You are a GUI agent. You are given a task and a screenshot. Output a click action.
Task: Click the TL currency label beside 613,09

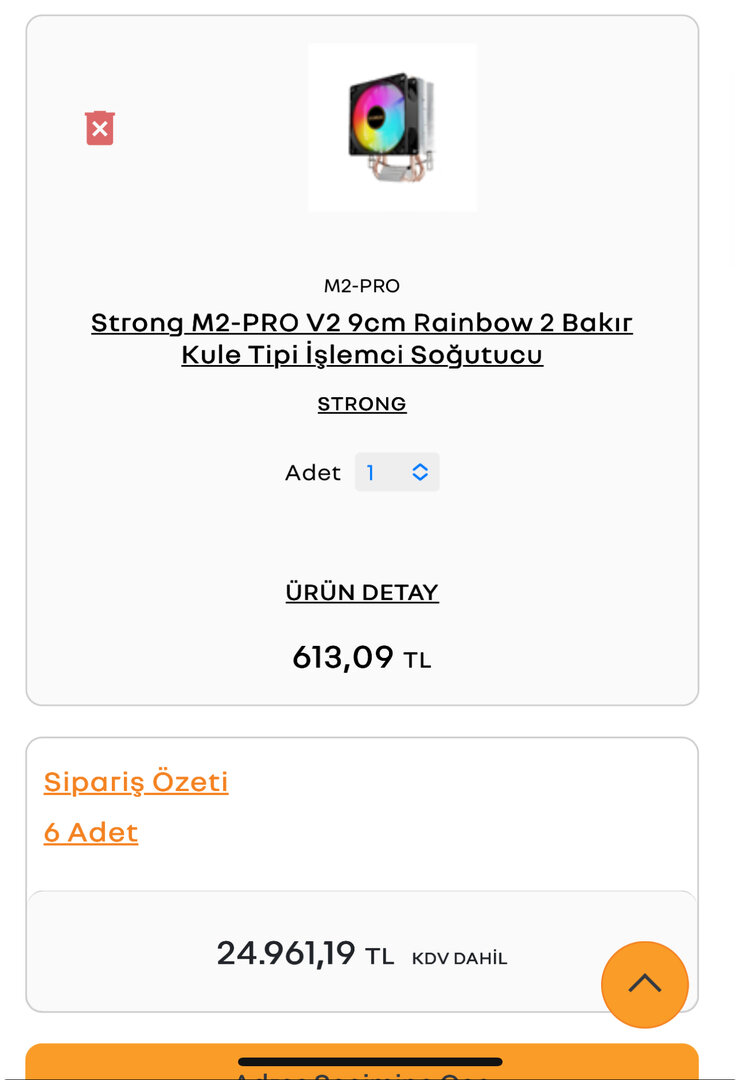(417, 661)
